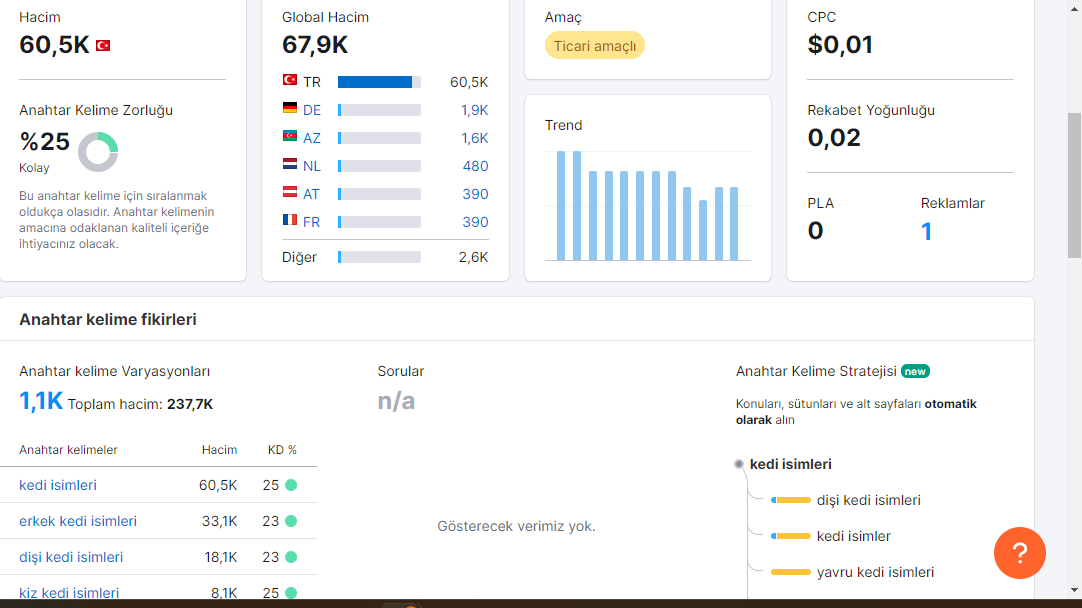Screen dimensions: 1082x608
Task: Click the 1,6K volume for AZ
Action: click(x=475, y=138)
